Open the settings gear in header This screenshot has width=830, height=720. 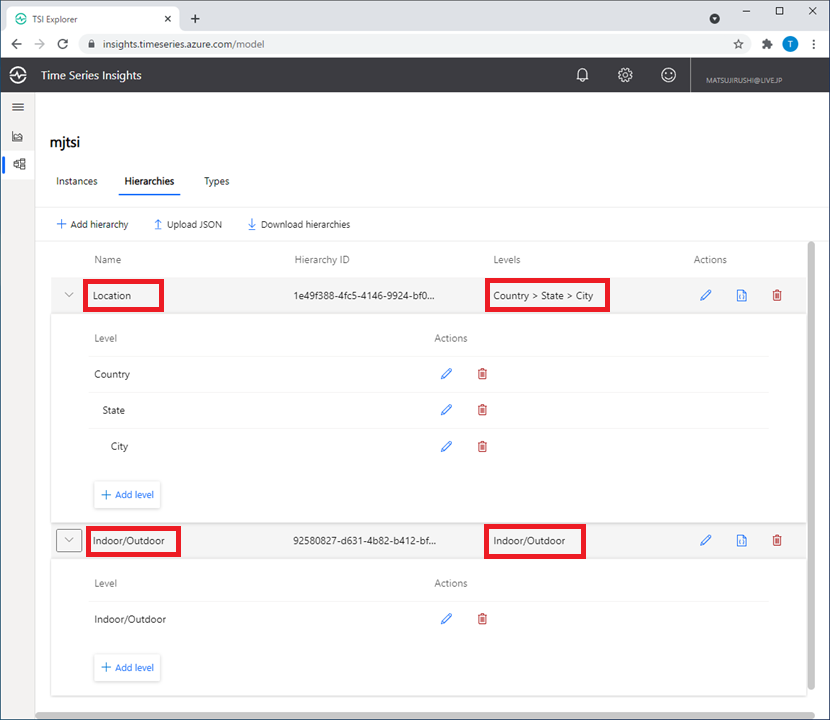click(x=625, y=75)
